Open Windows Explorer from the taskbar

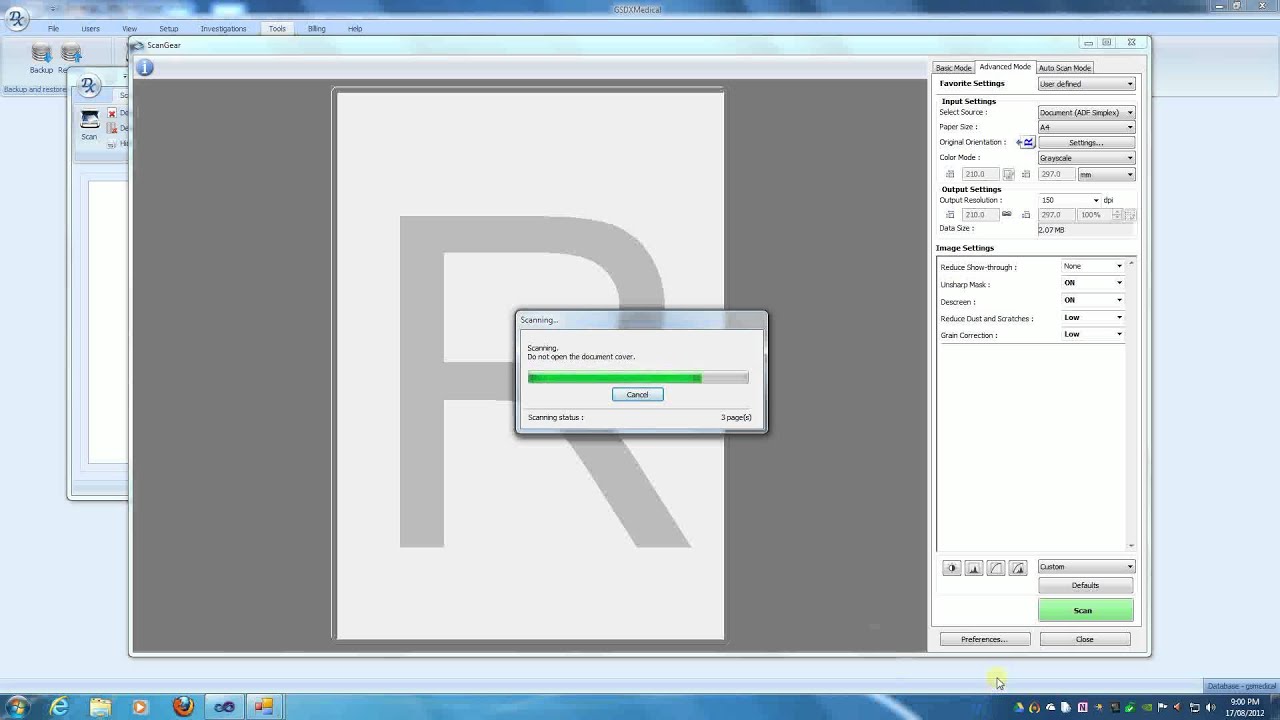[100, 707]
